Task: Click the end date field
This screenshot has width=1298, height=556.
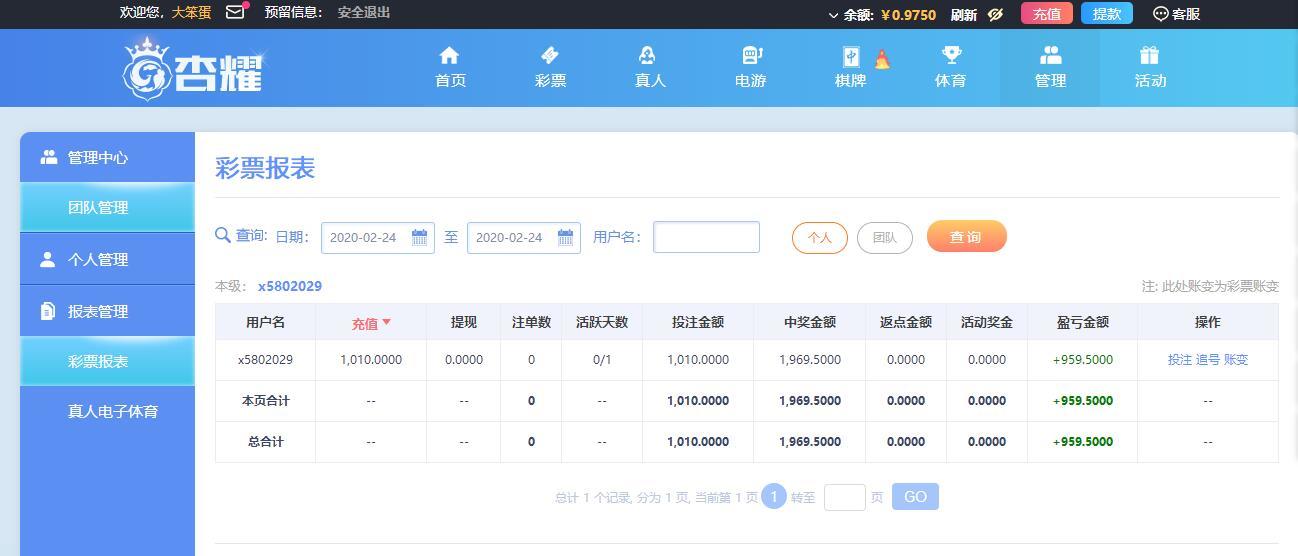Action: tap(523, 237)
